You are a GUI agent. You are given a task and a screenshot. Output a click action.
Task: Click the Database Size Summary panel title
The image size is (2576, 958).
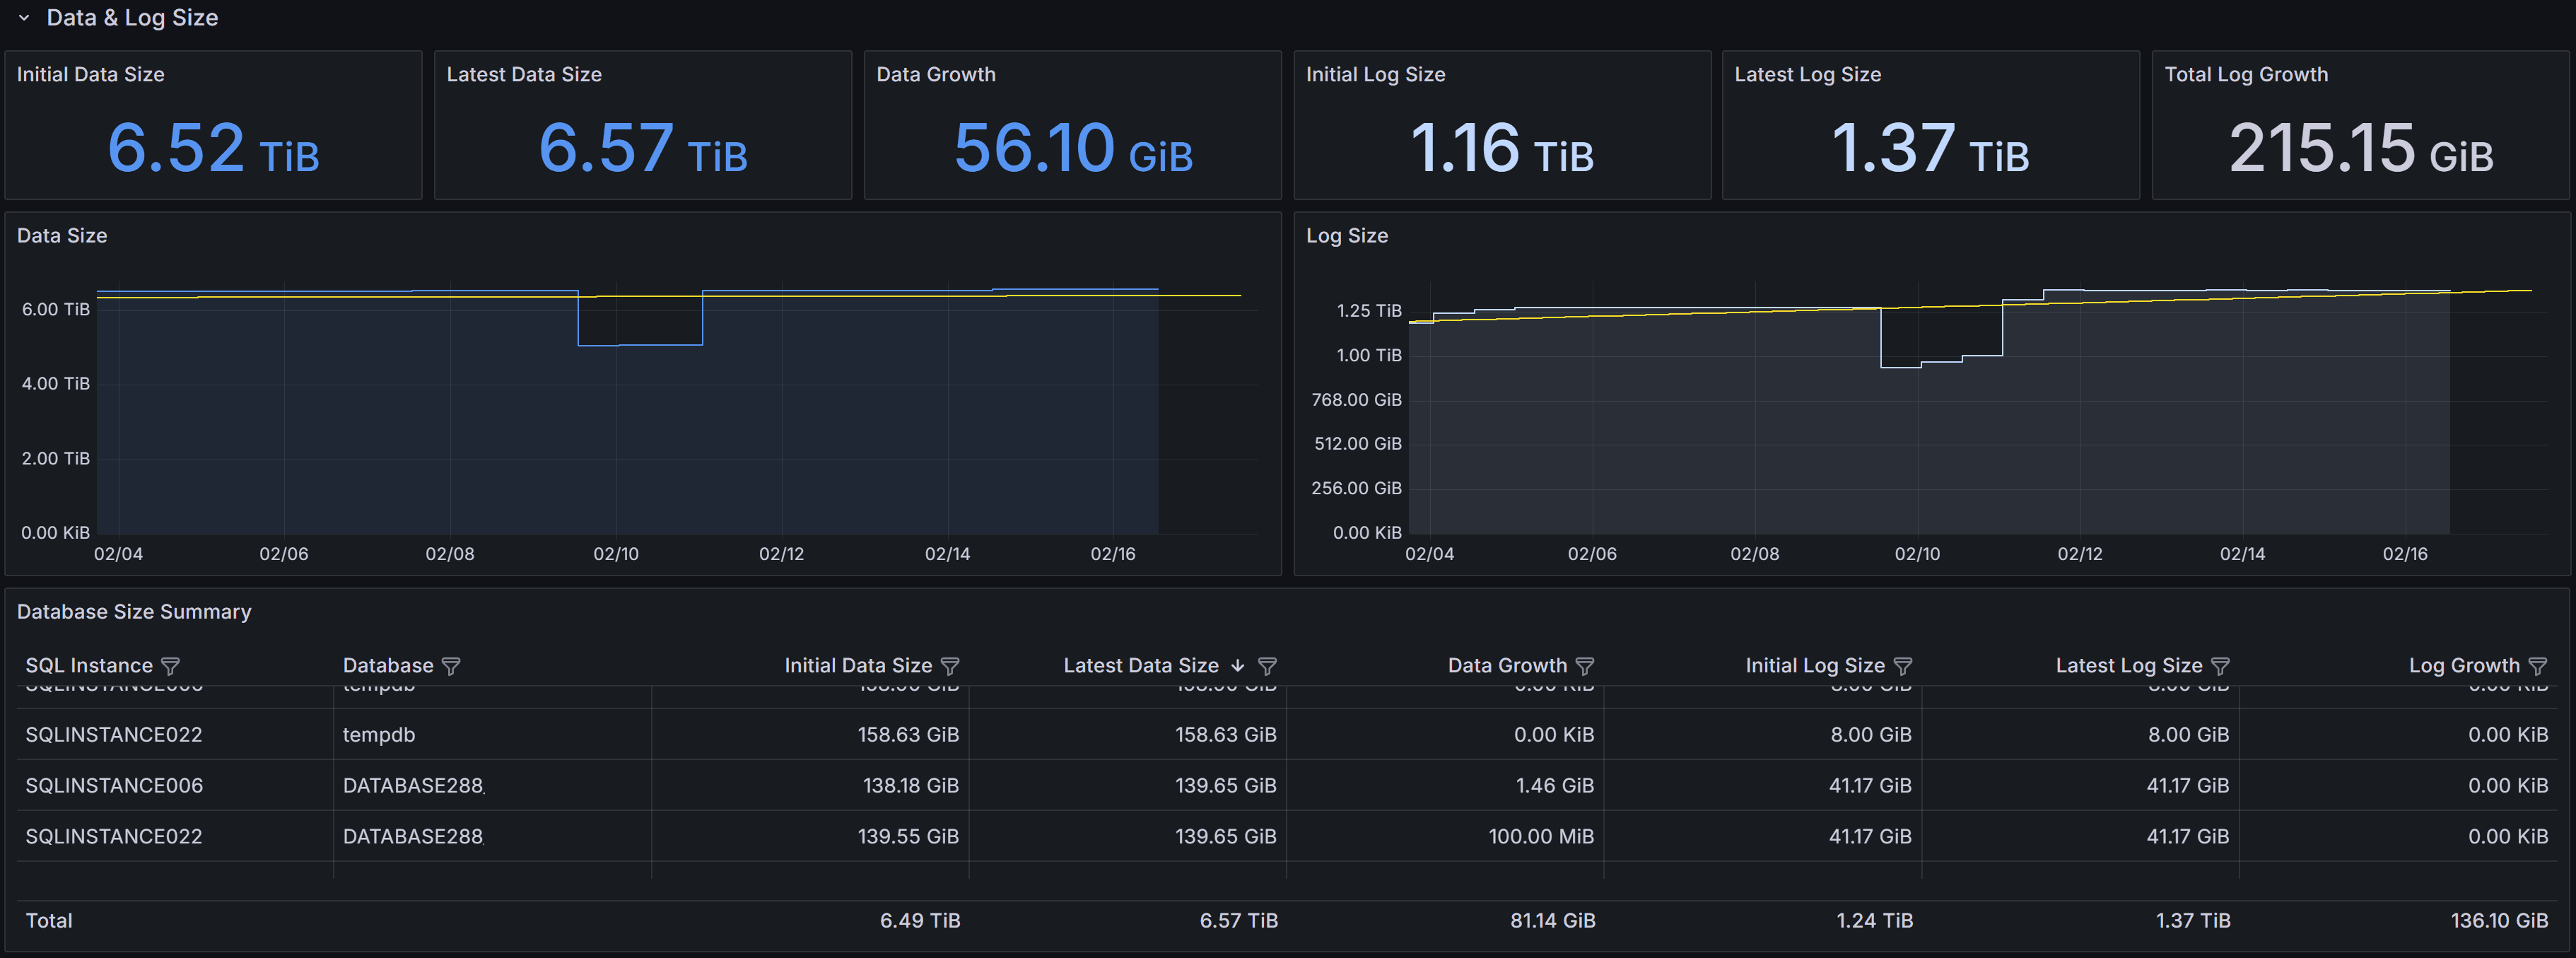(x=134, y=611)
